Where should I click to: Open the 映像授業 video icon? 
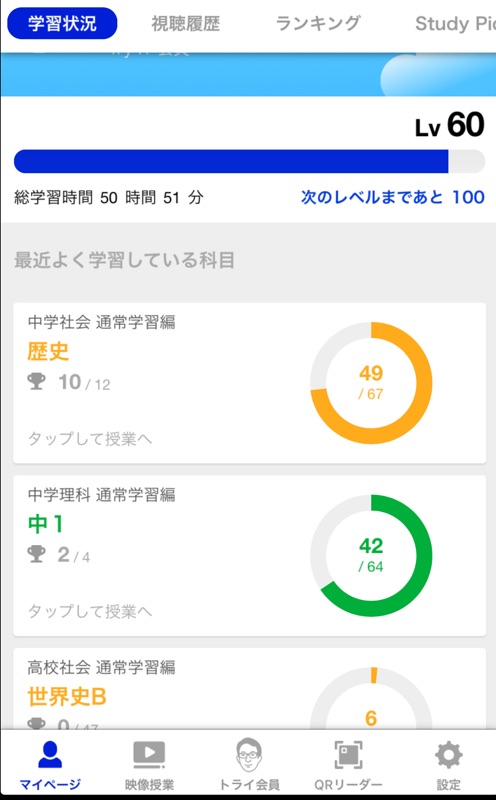point(149,755)
